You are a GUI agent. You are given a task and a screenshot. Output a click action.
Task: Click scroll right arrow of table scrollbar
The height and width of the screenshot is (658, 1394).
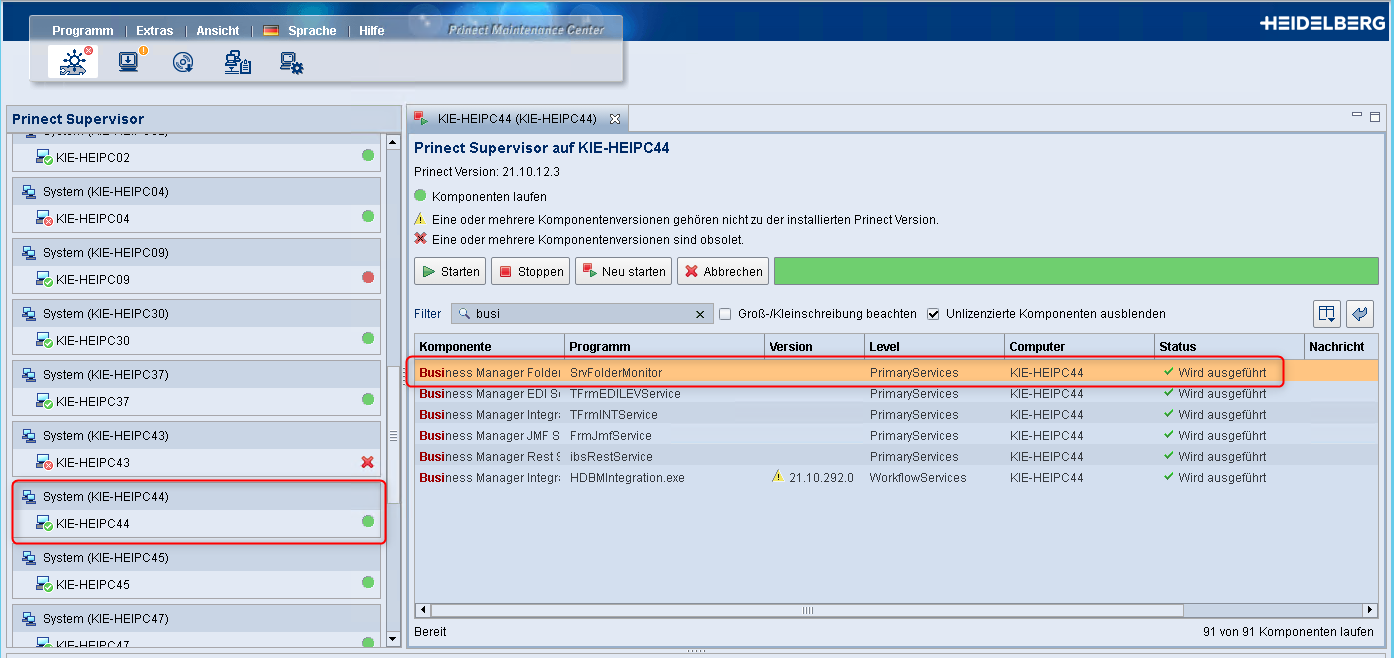point(1370,610)
